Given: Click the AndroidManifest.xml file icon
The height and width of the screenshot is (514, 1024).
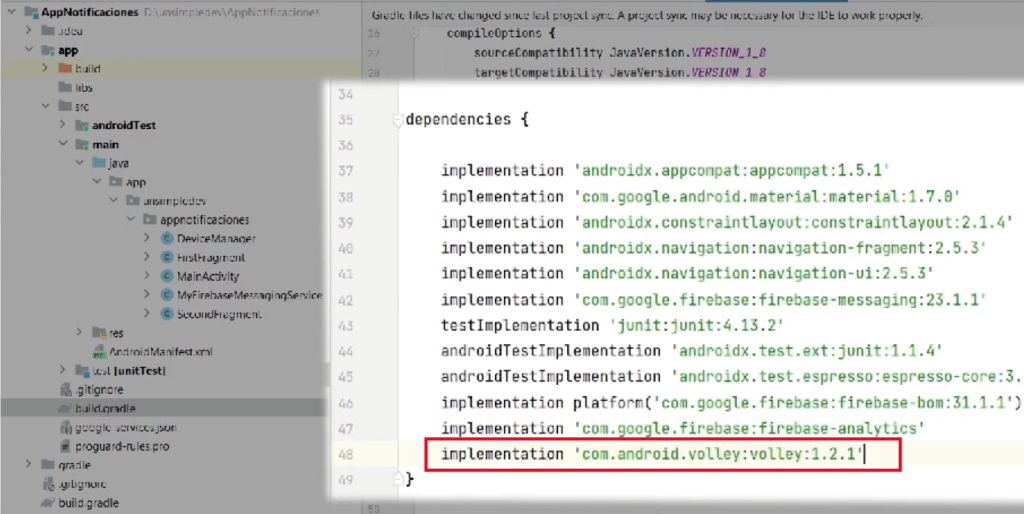Looking at the screenshot, I should point(99,352).
